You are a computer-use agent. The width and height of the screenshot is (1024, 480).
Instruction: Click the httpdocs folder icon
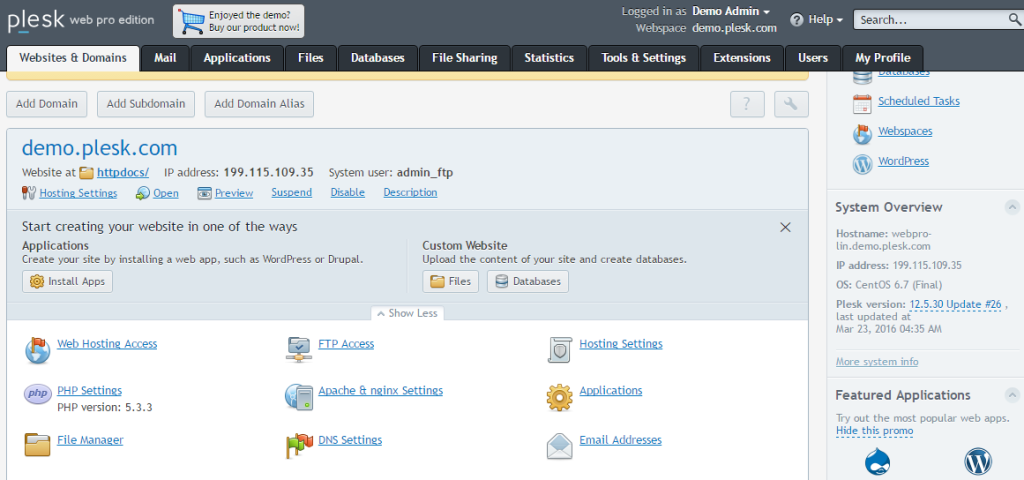click(87, 173)
